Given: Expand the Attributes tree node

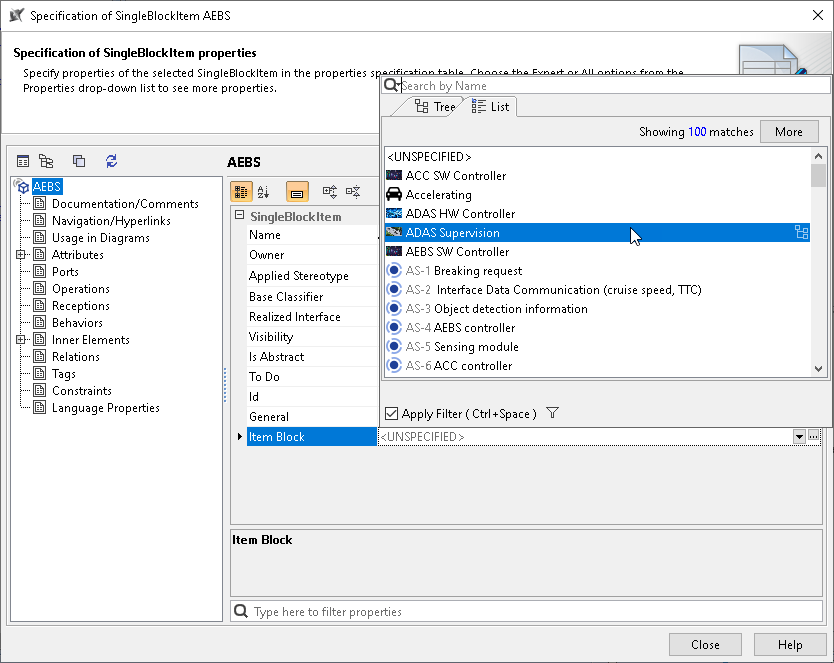Looking at the screenshot, I should click(x=21, y=255).
